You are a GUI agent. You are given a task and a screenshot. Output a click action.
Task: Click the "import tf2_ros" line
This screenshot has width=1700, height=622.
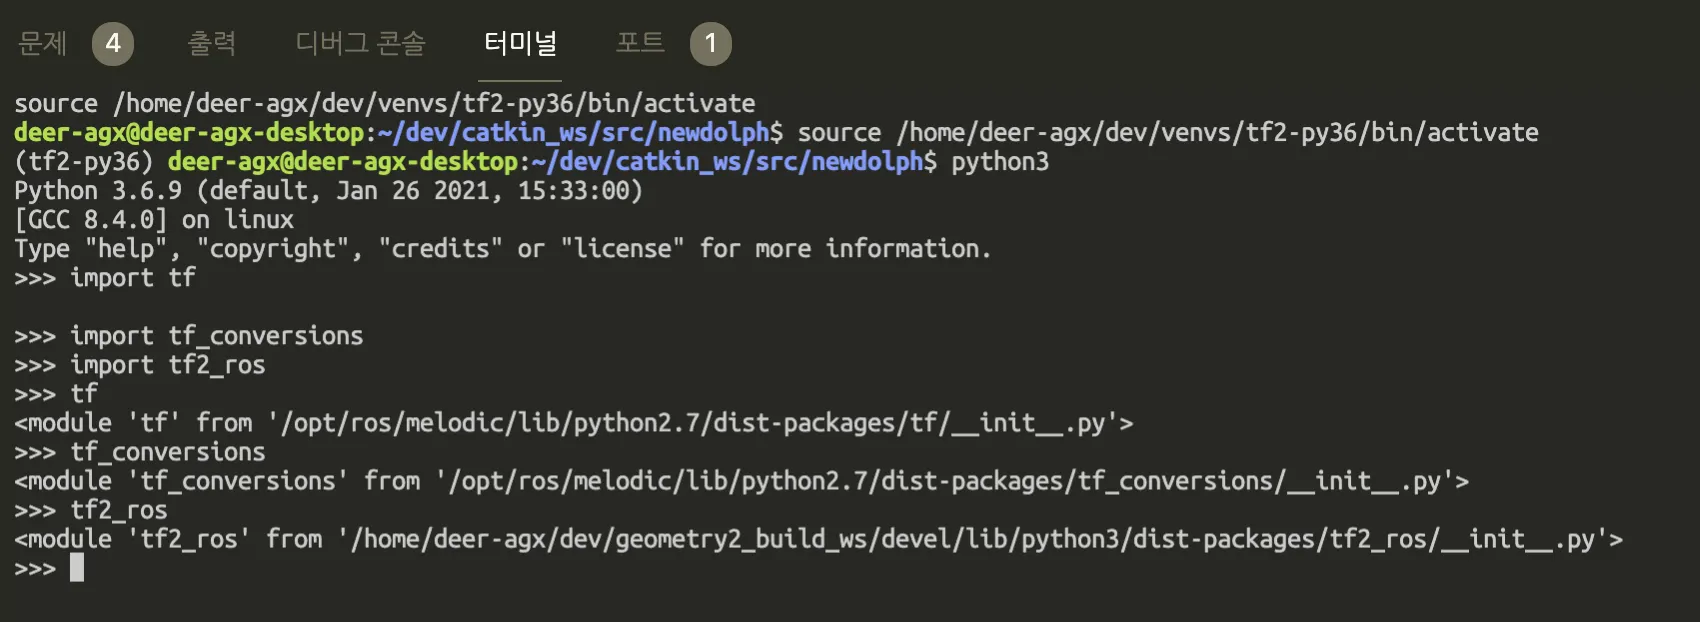[167, 365]
